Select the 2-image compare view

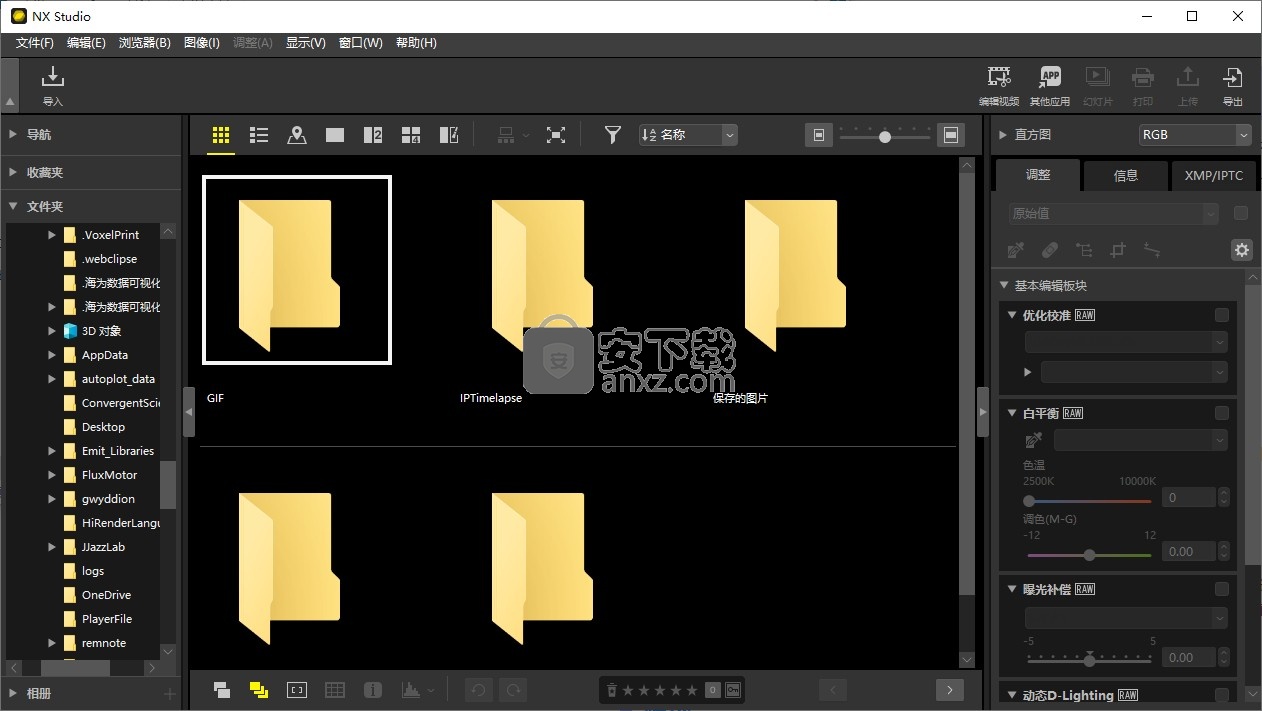(373, 135)
